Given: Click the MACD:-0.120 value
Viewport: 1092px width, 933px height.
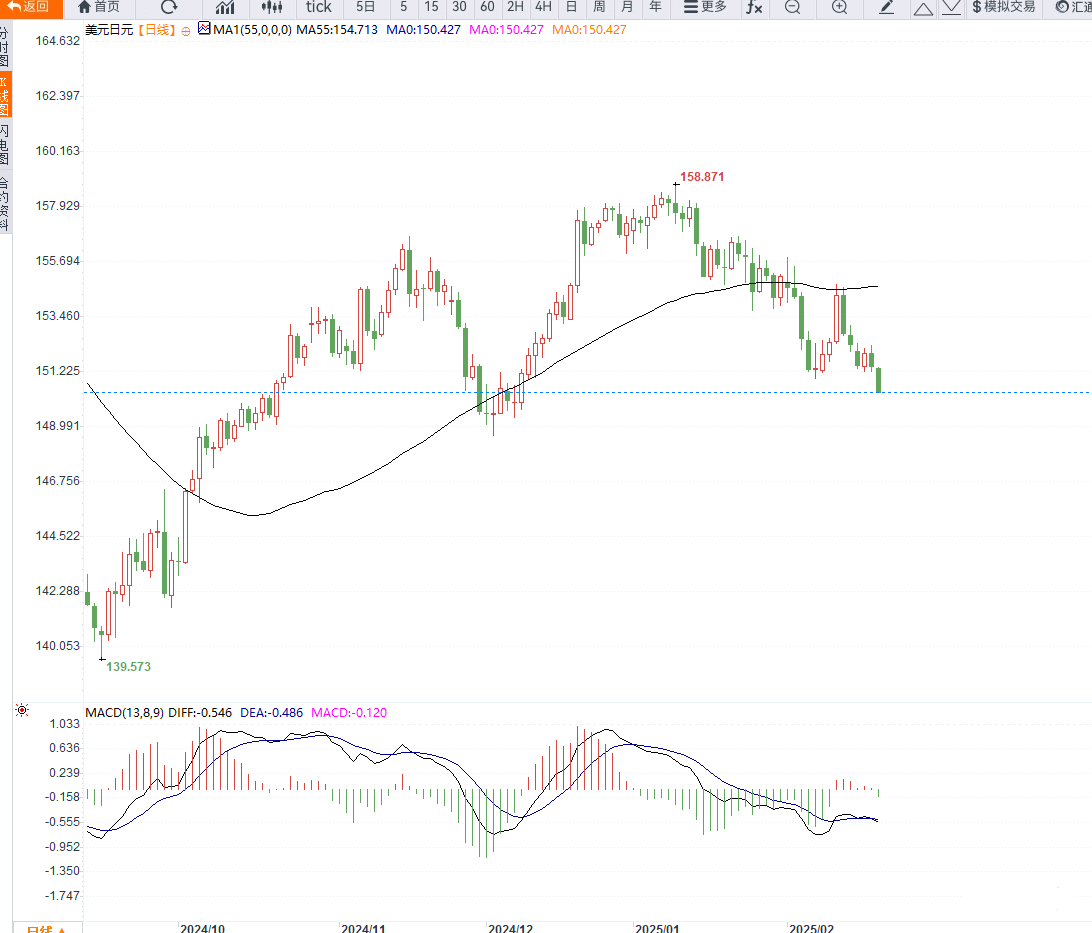Looking at the screenshot, I should coord(349,713).
